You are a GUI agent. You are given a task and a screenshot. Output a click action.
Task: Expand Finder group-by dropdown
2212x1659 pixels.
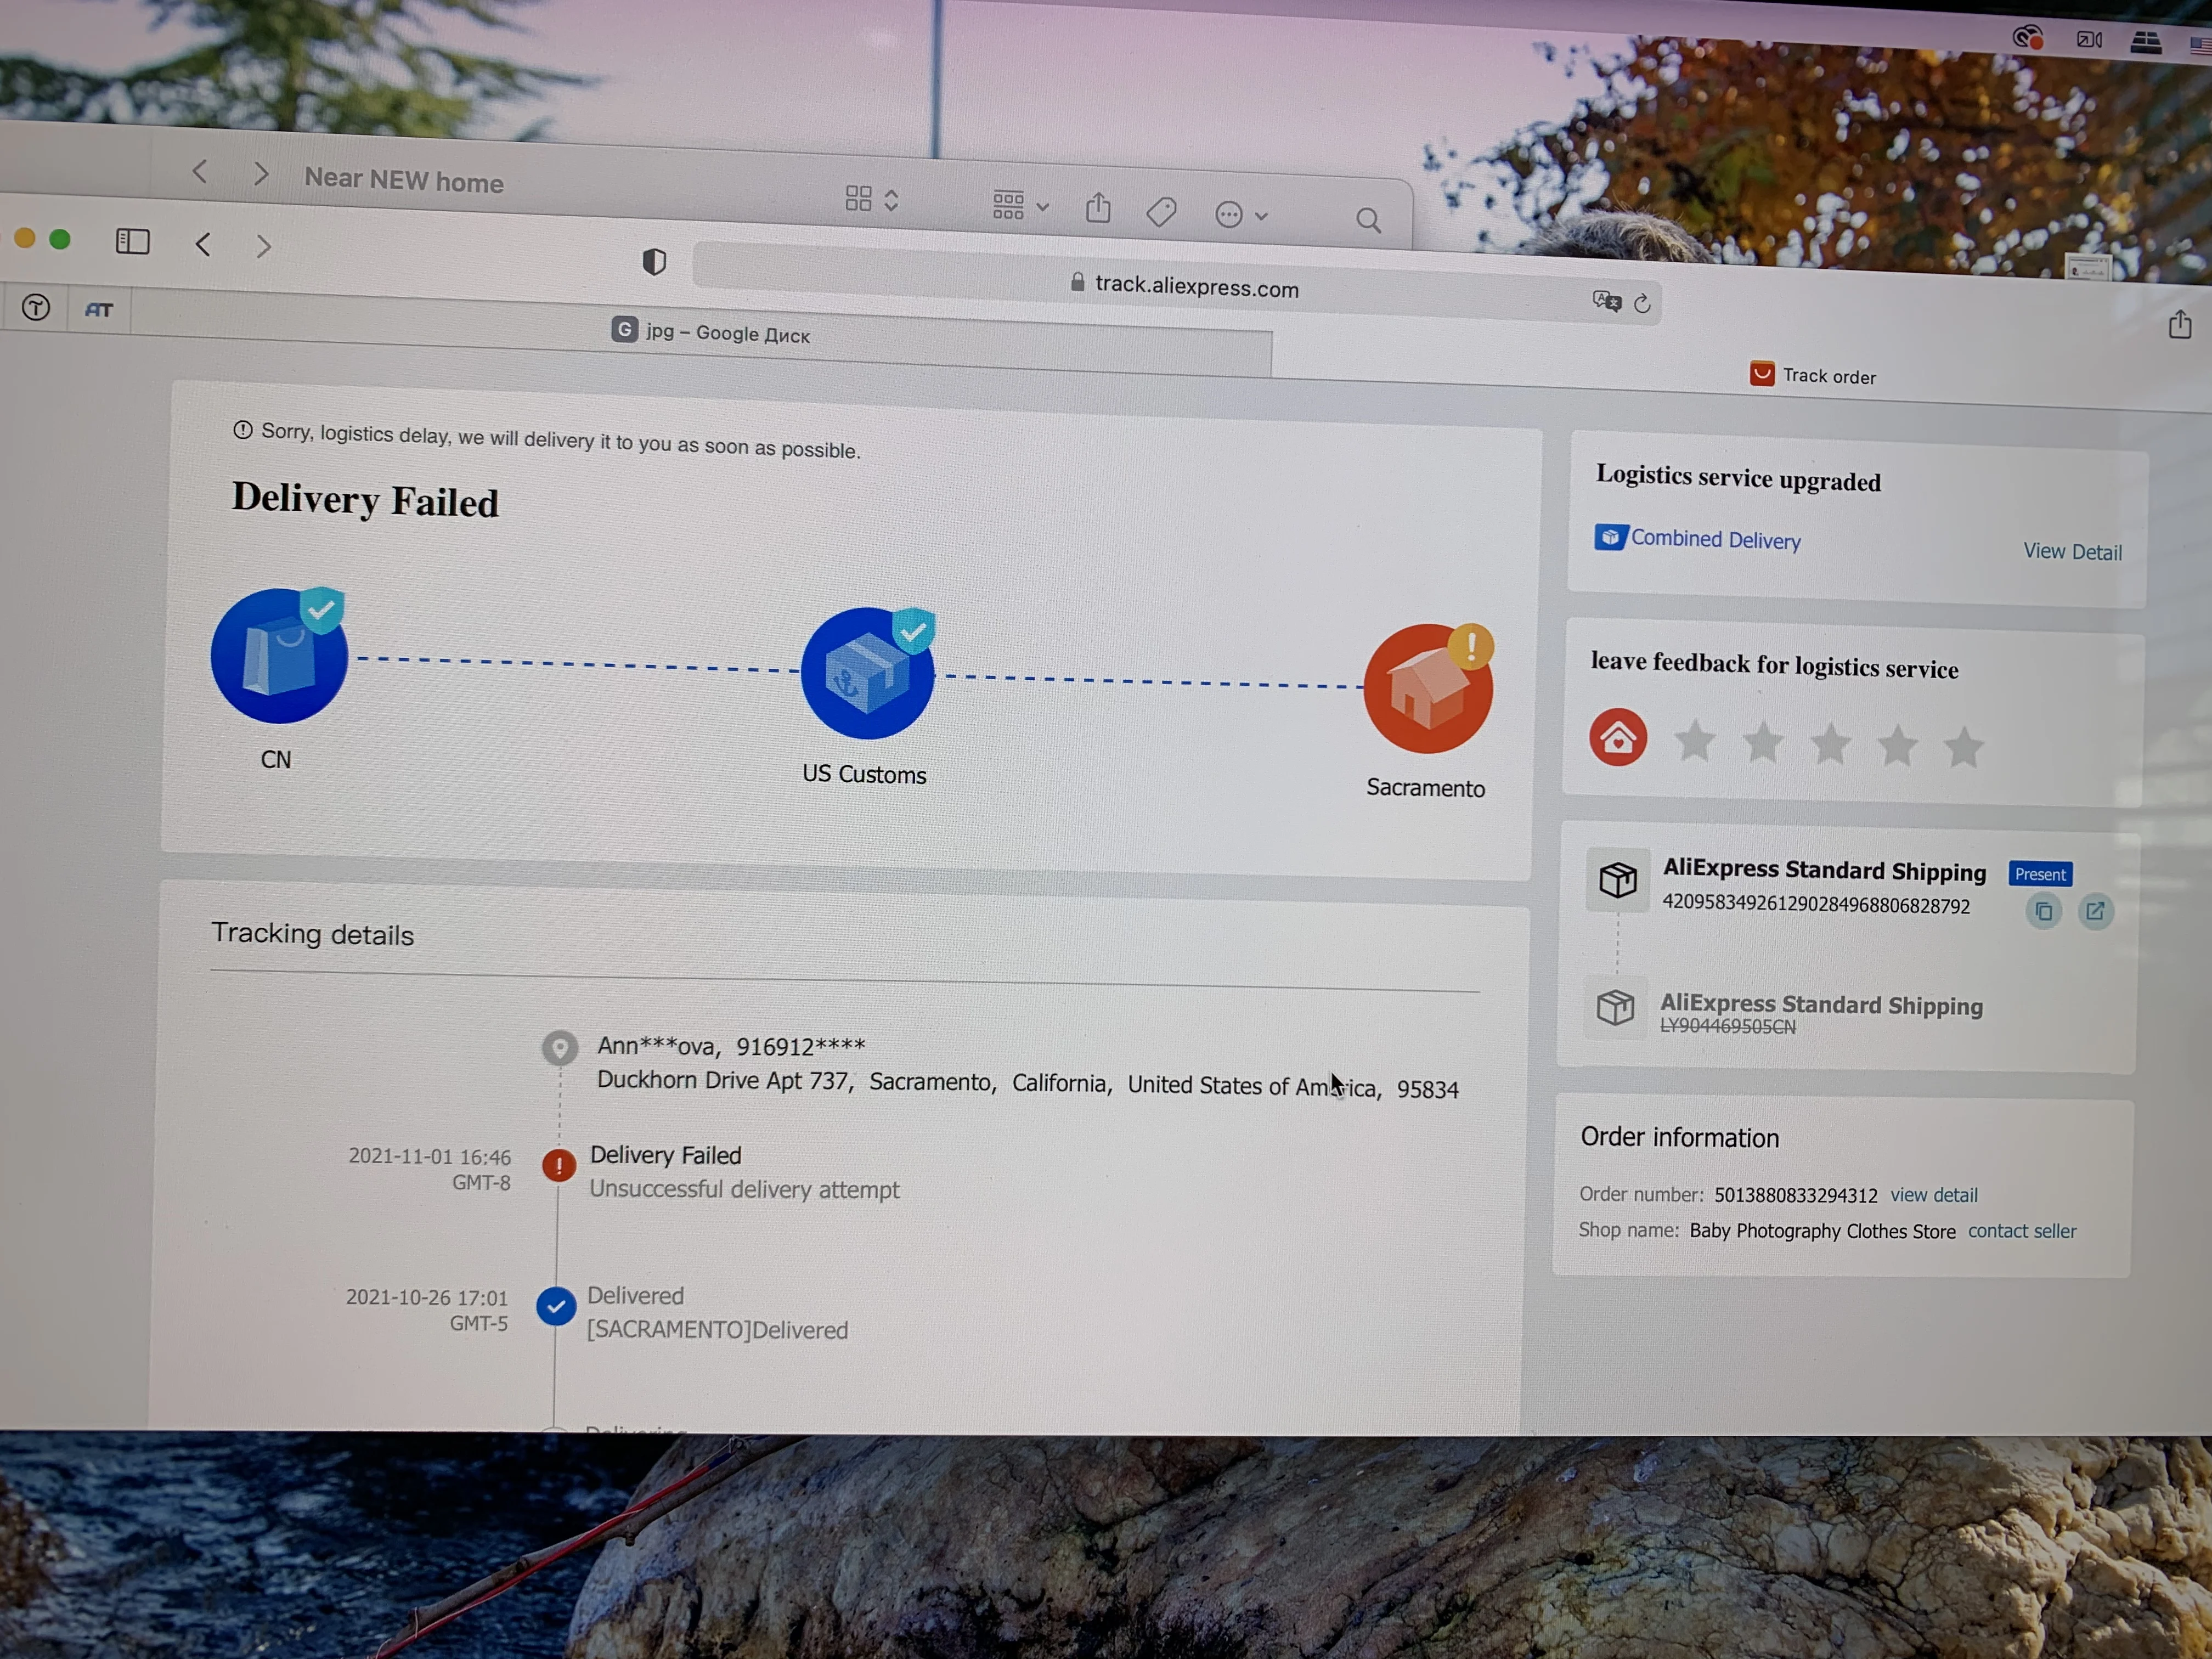1020,206
